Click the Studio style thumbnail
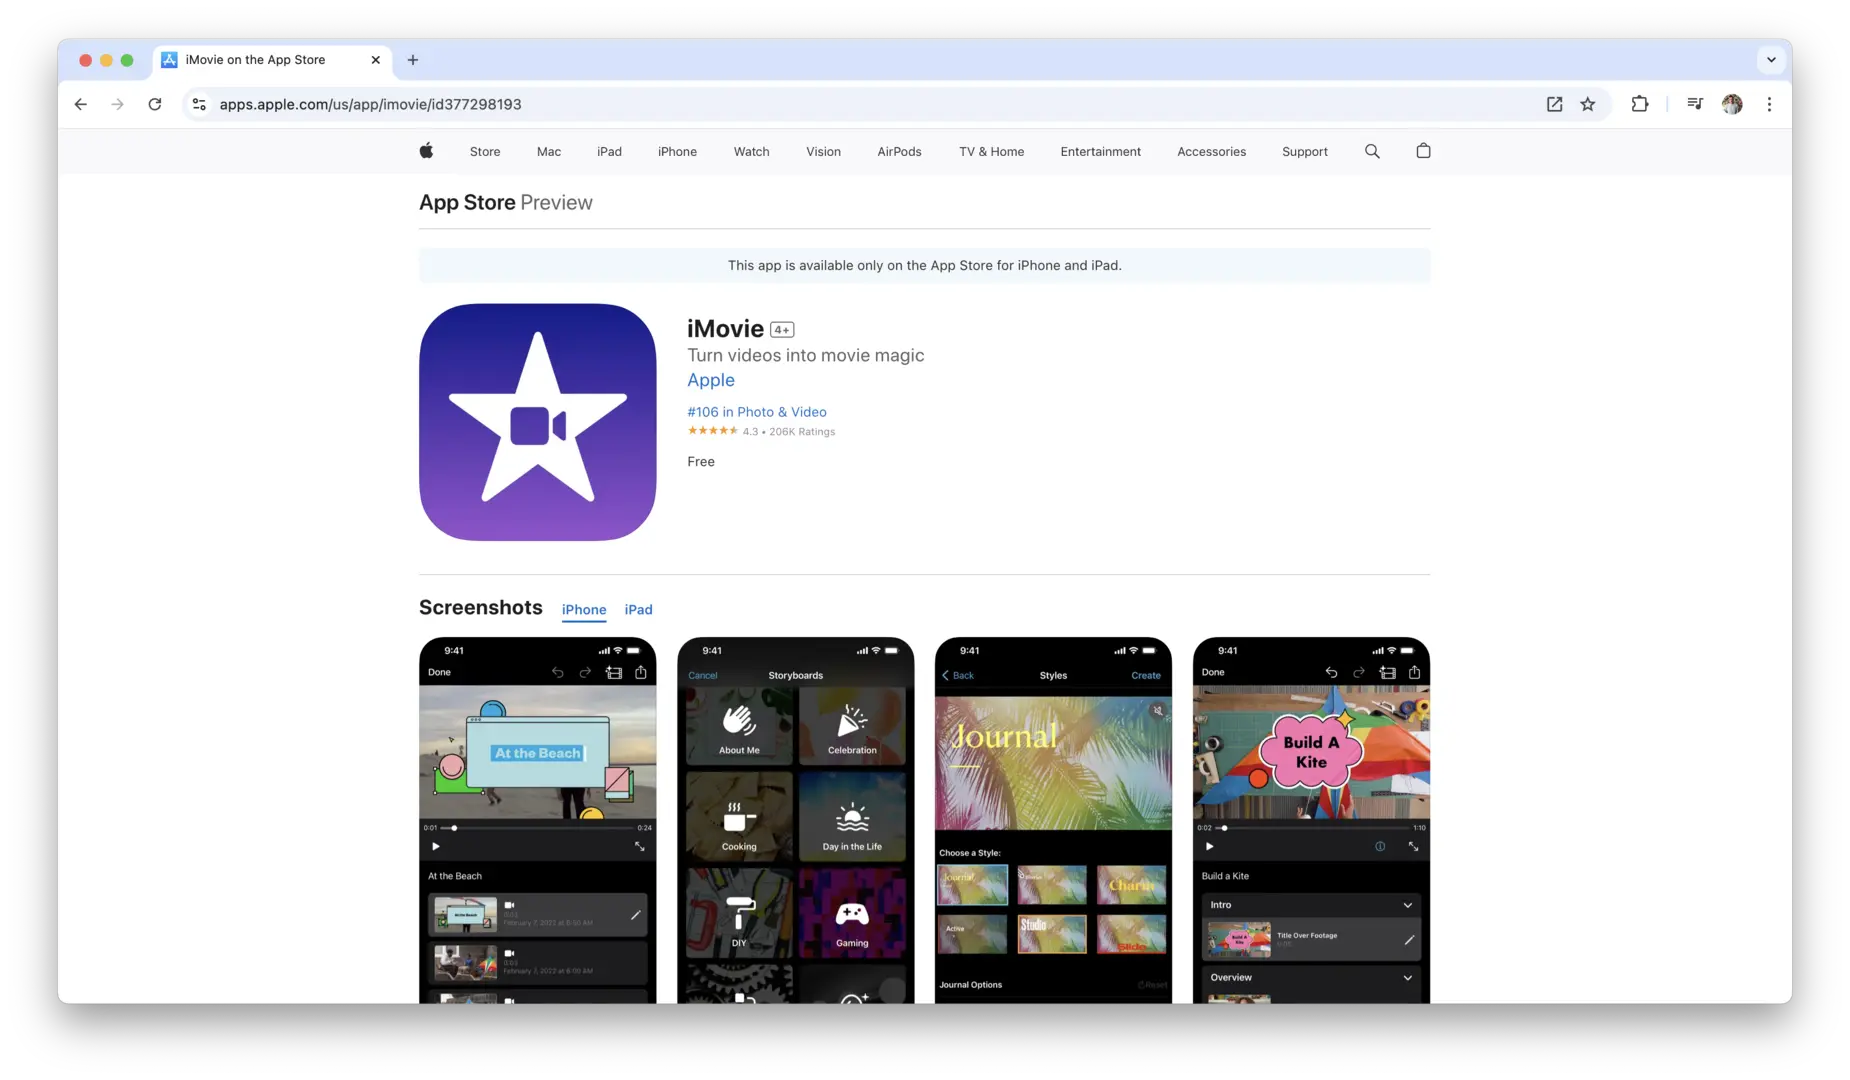The height and width of the screenshot is (1080, 1850). tap(1052, 934)
